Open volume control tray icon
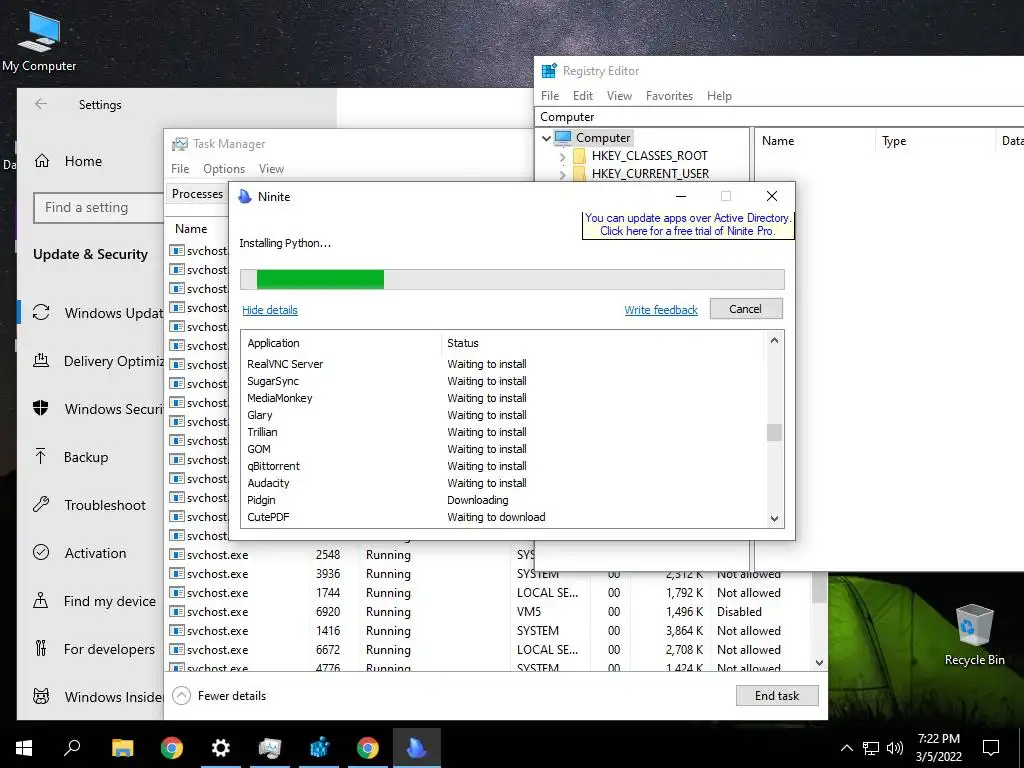Viewport: 1024px width, 768px height. (895, 748)
